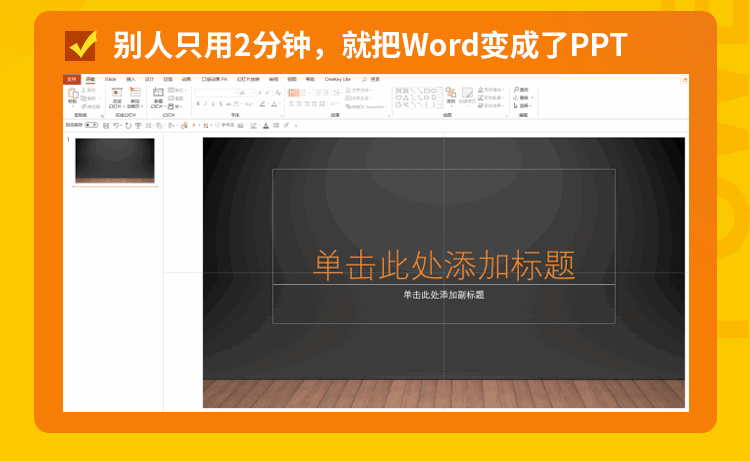Click the Decrease Font Size icon
Viewport: 750px width, 461px height.
pos(267,93)
